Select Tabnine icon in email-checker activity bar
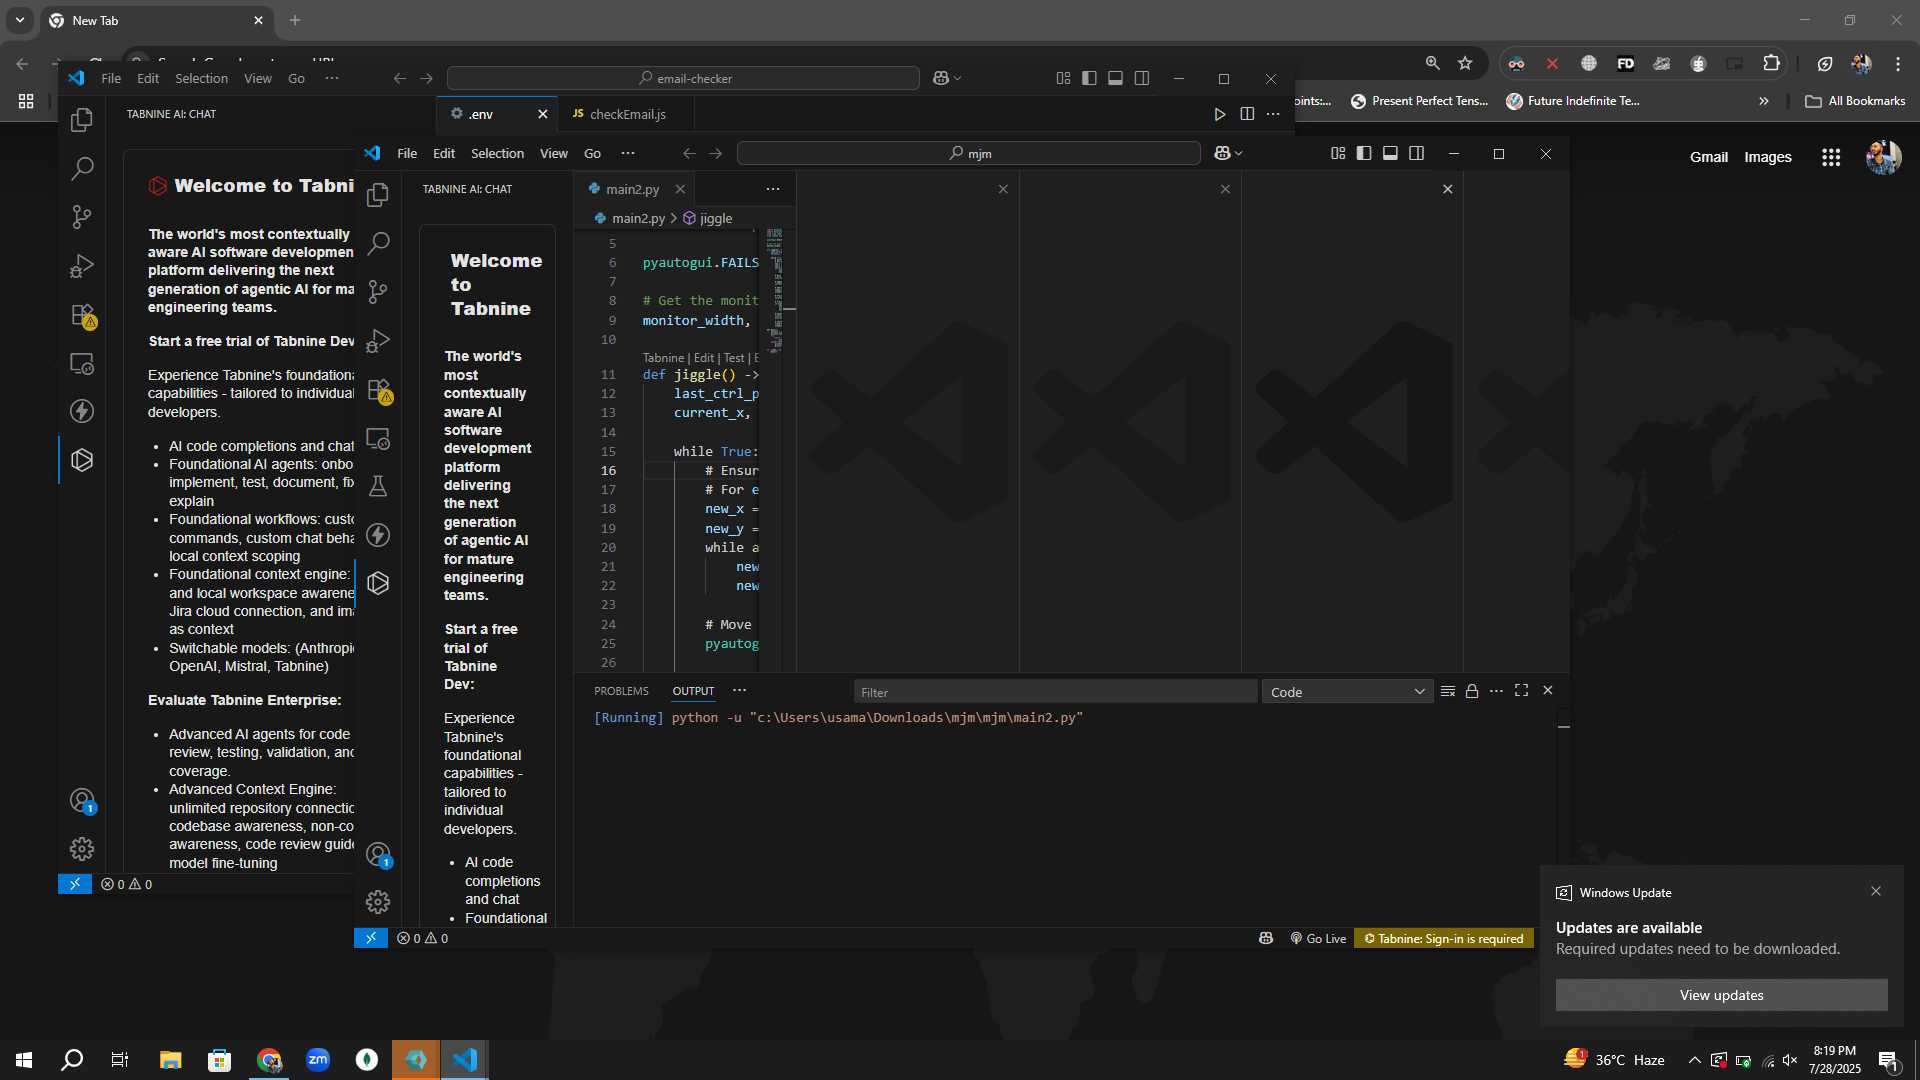 82,460
